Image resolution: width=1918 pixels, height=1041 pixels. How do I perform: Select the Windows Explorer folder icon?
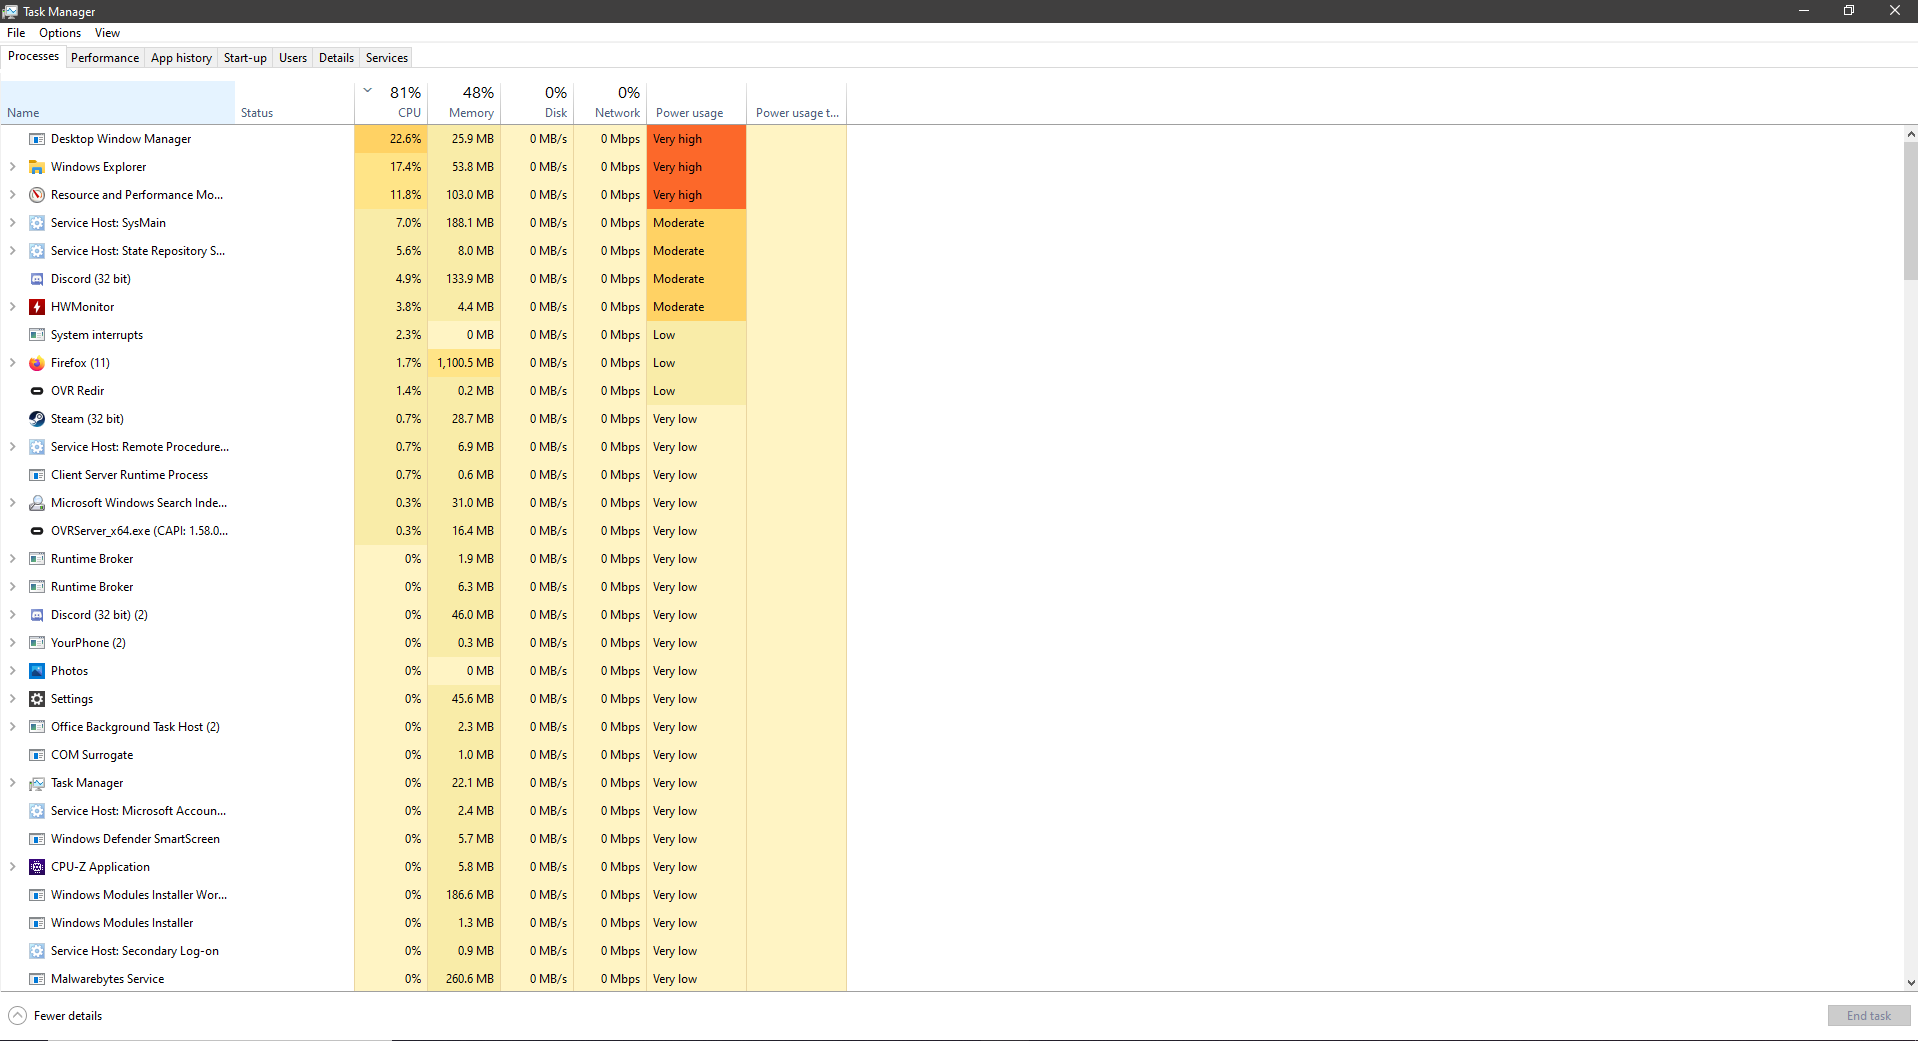coord(37,167)
